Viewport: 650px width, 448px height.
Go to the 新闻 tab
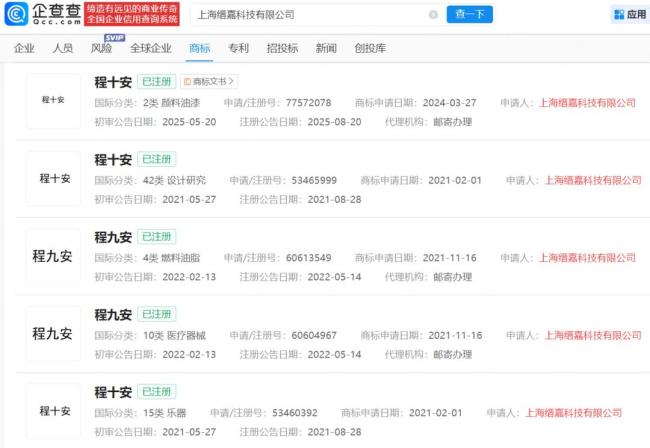pyautogui.click(x=326, y=48)
